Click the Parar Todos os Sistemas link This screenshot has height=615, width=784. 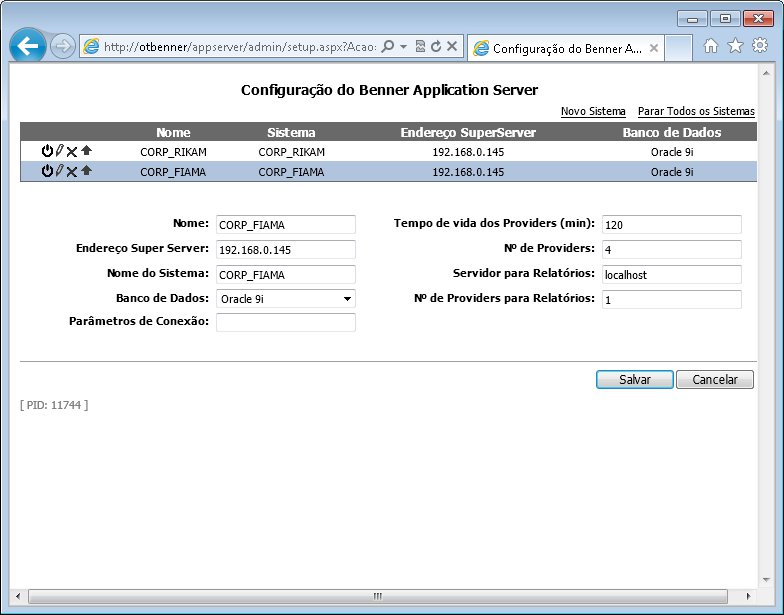696,111
